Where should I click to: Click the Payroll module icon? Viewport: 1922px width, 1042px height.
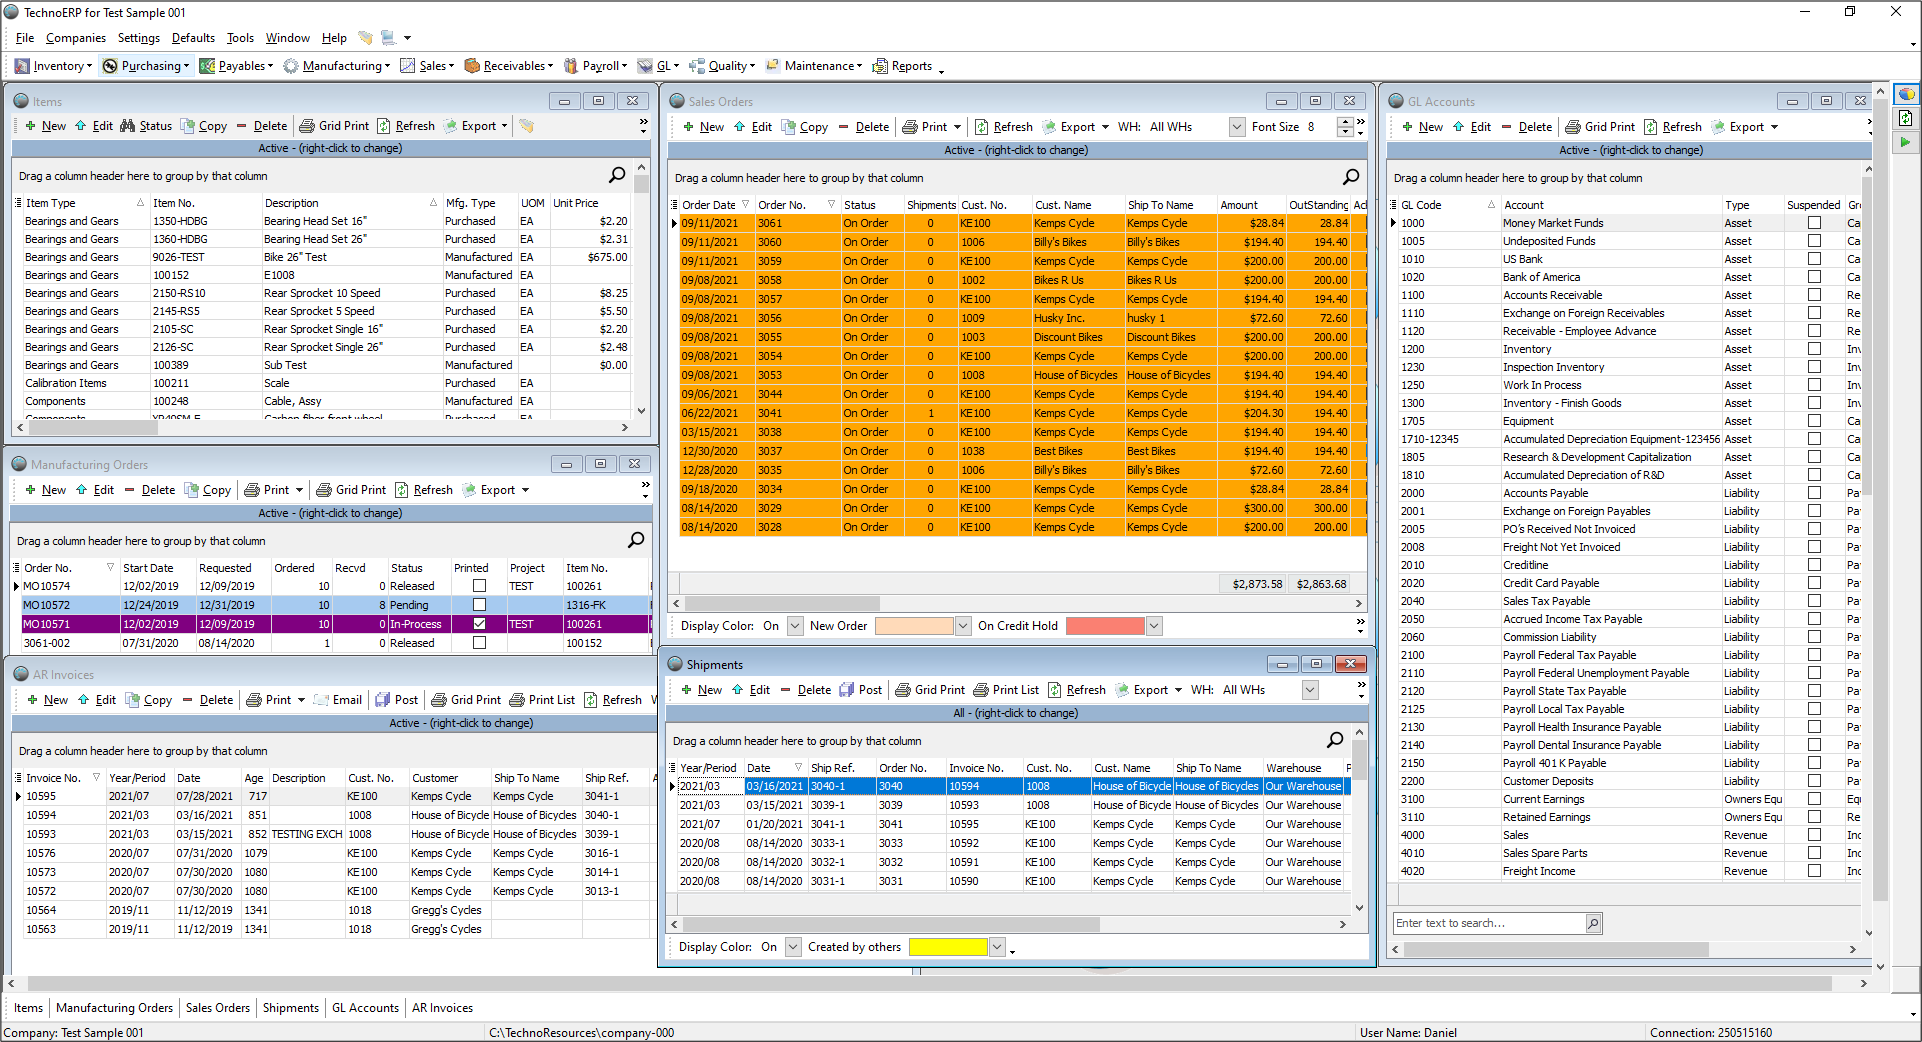click(x=571, y=66)
